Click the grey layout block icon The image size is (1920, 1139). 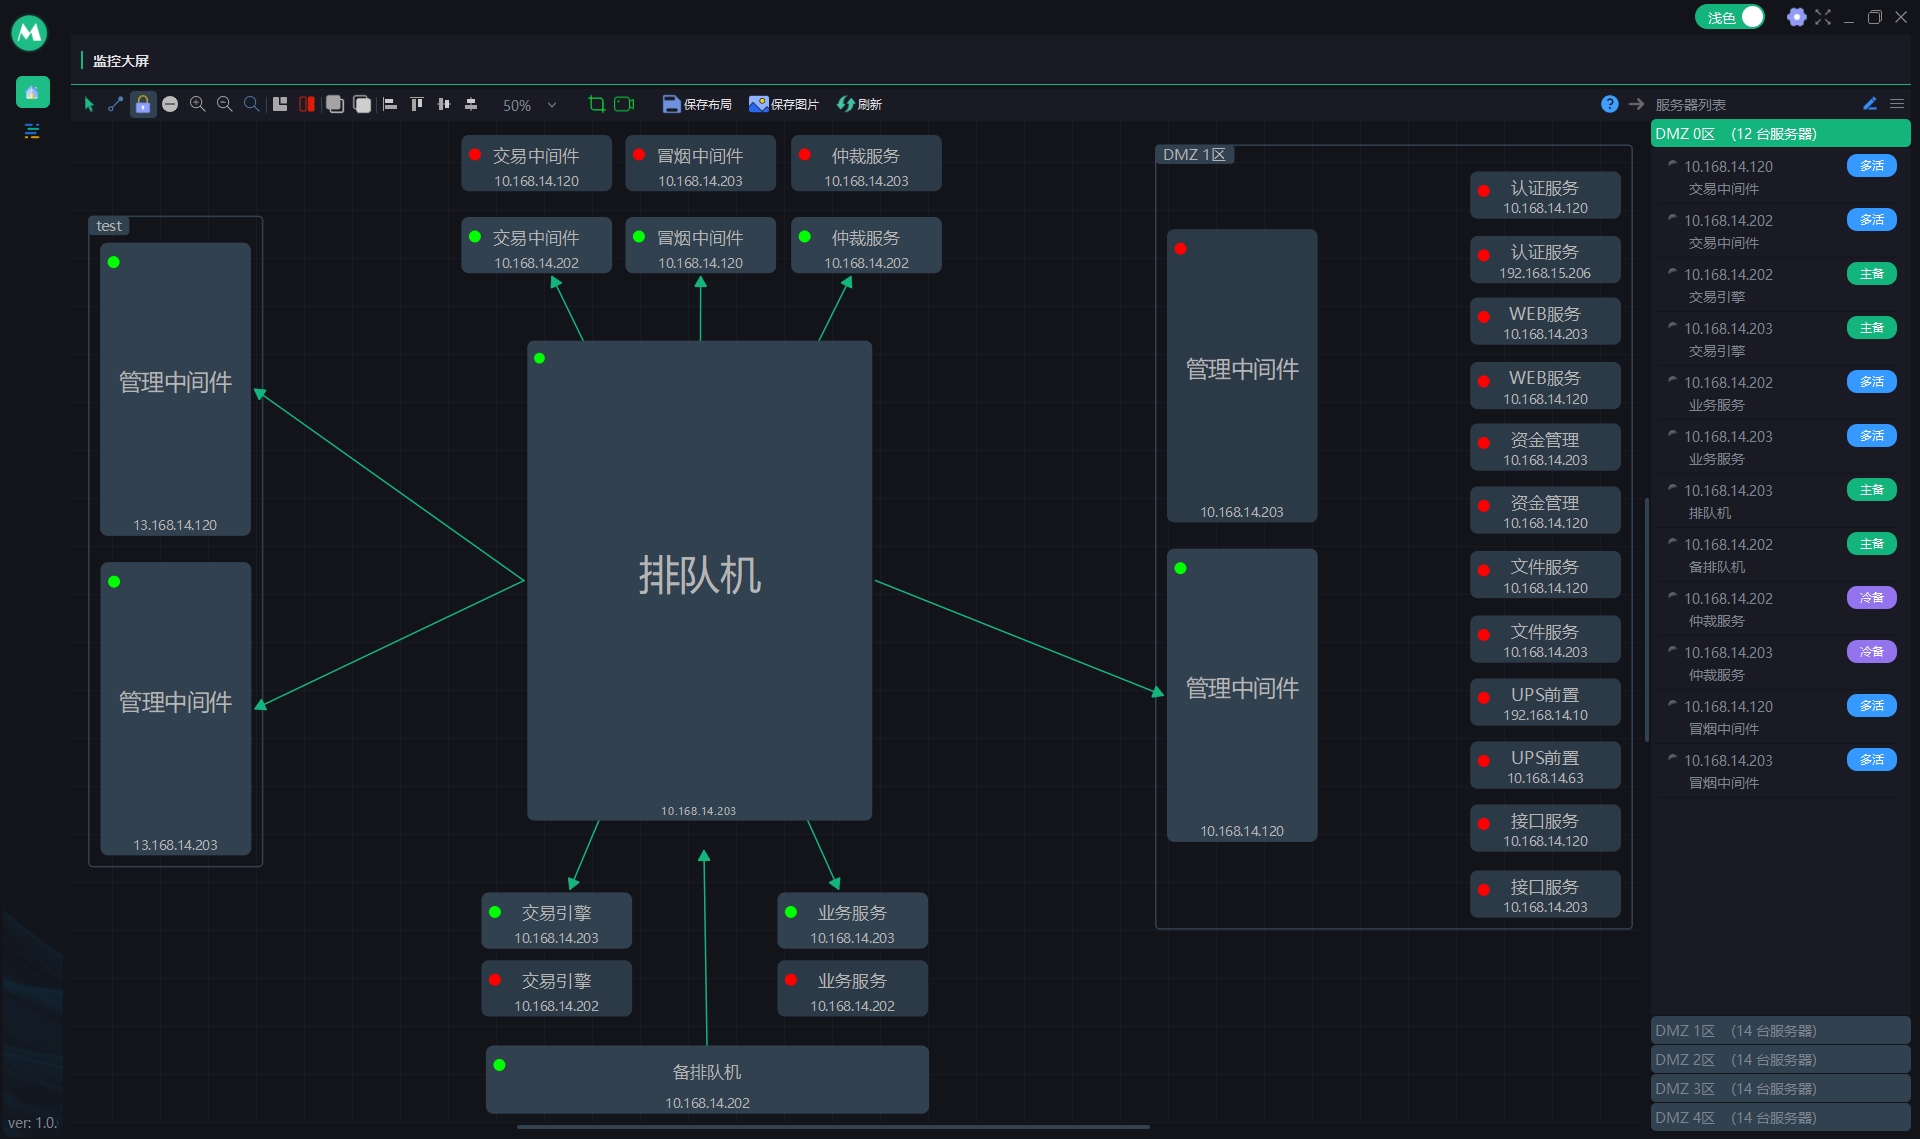pyautogui.click(x=280, y=104)
